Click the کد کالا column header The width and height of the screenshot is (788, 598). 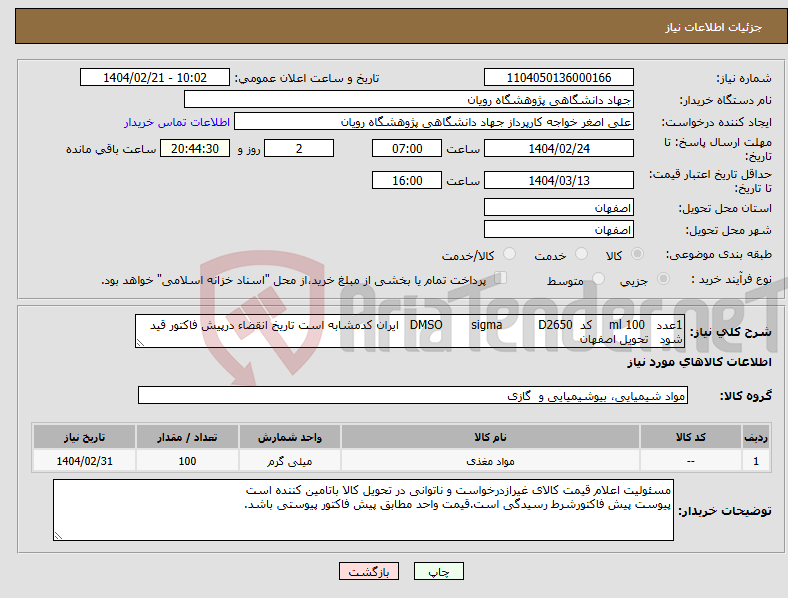(x=691, y=437)
